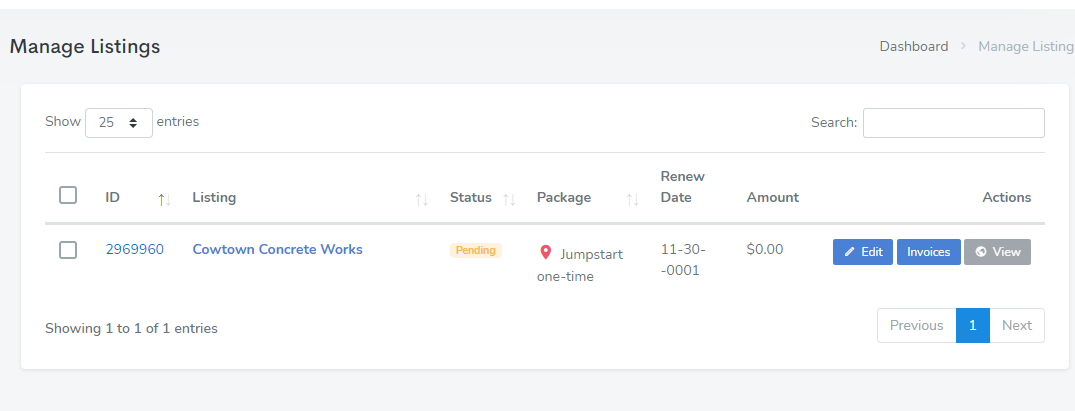Click sort arrows icon for Listing column
The image size is (1075, 411).
click(422, 199)
